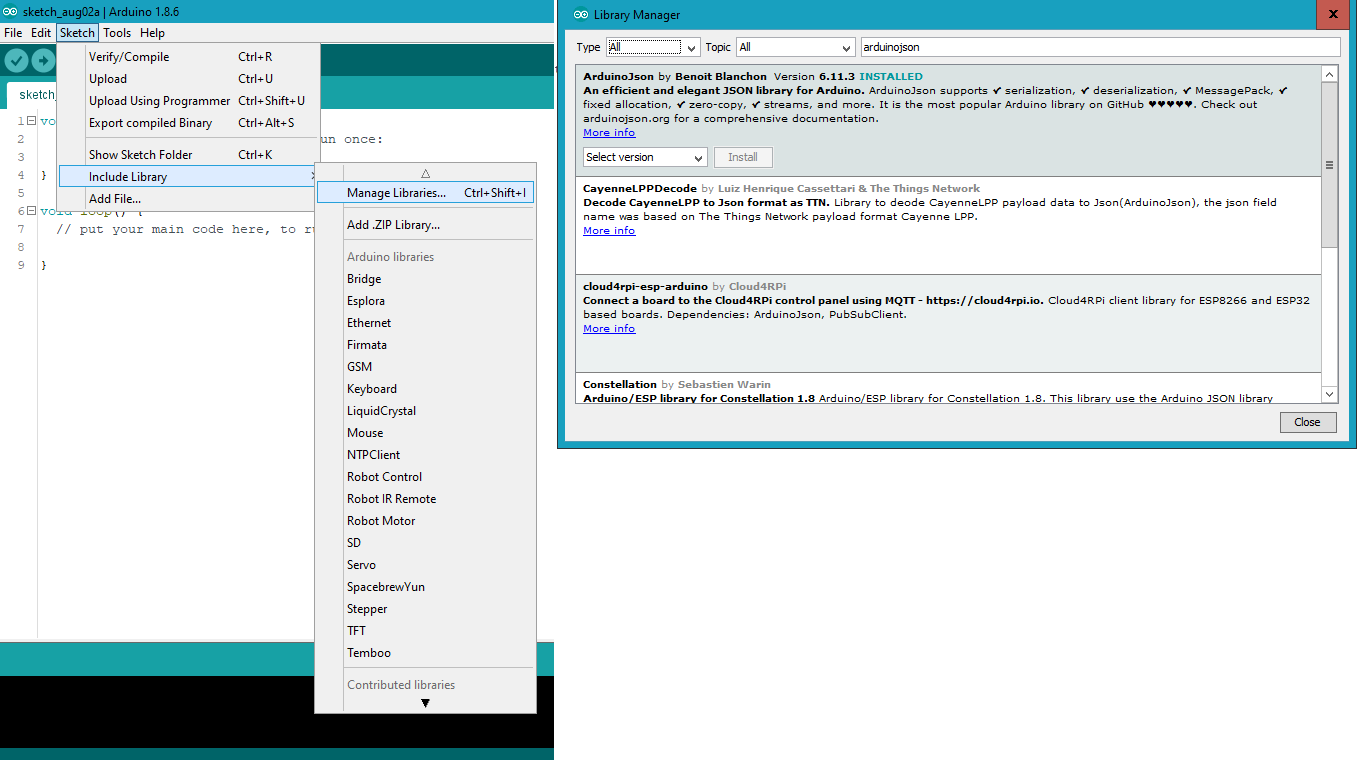Select Upload Using Programmer
Screen dimensions: 1360x760
click(x=188, y=101)
